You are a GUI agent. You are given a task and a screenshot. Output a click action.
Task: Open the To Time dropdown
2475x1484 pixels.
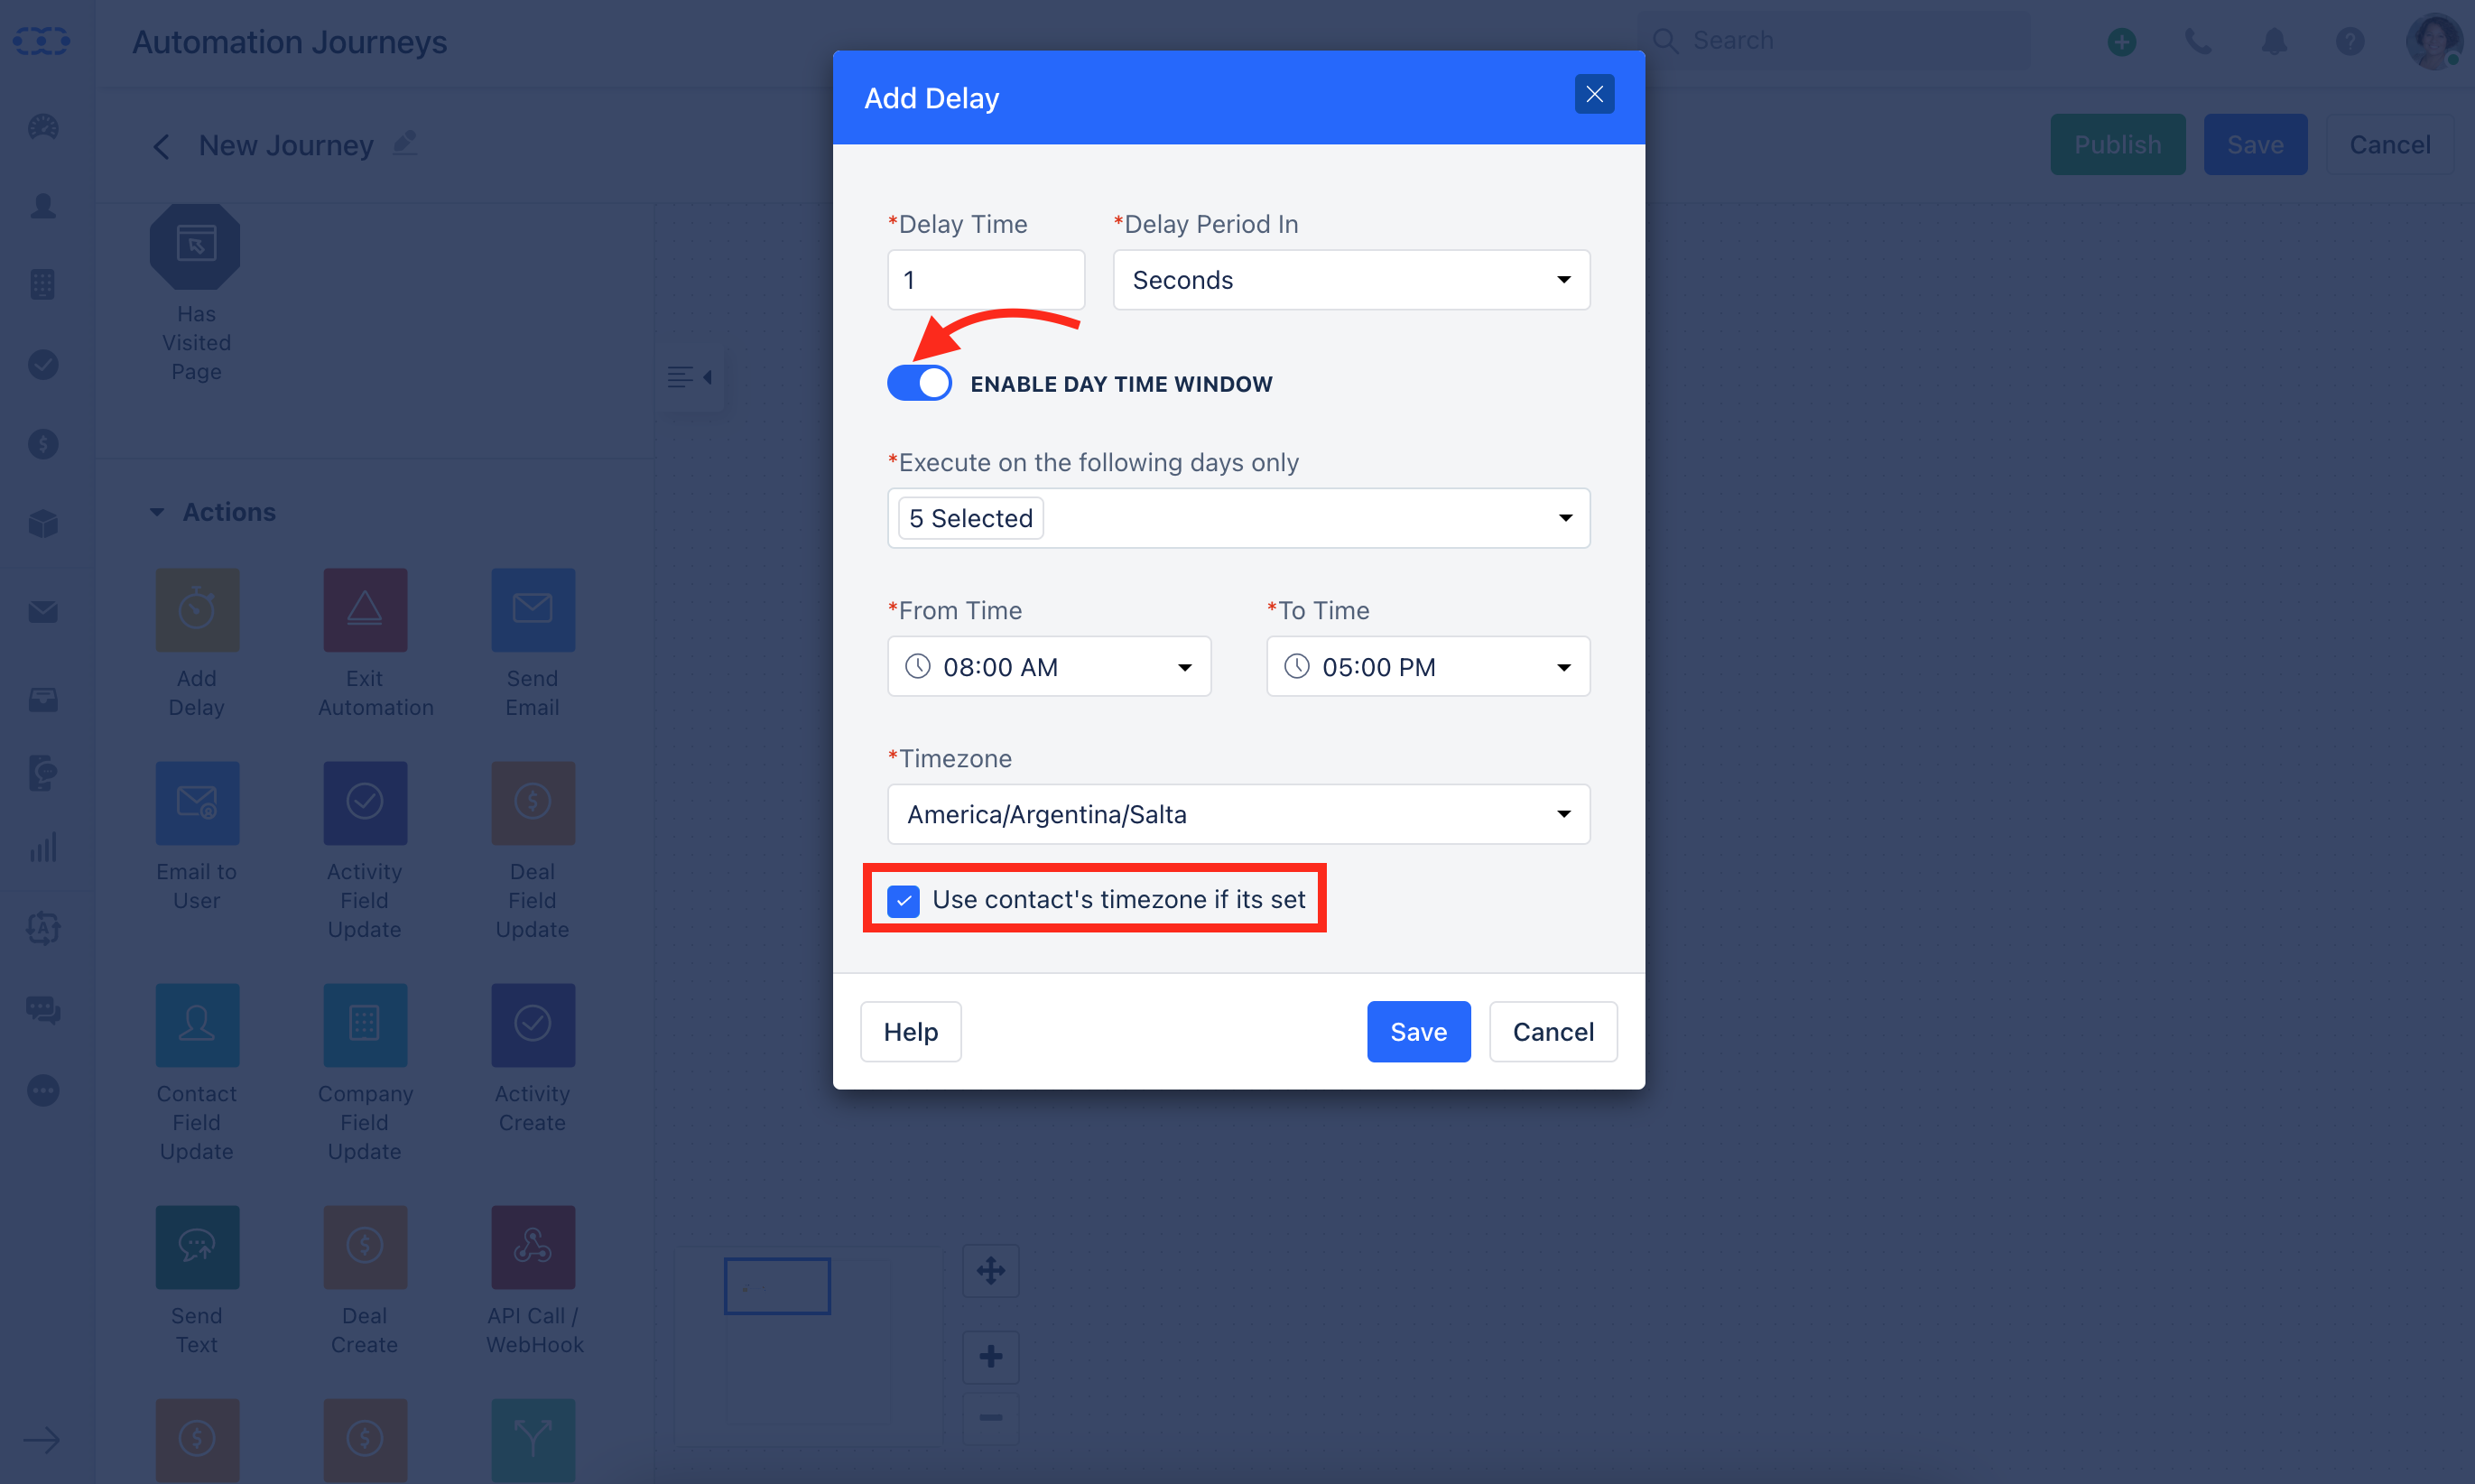tap(1428, 666)
